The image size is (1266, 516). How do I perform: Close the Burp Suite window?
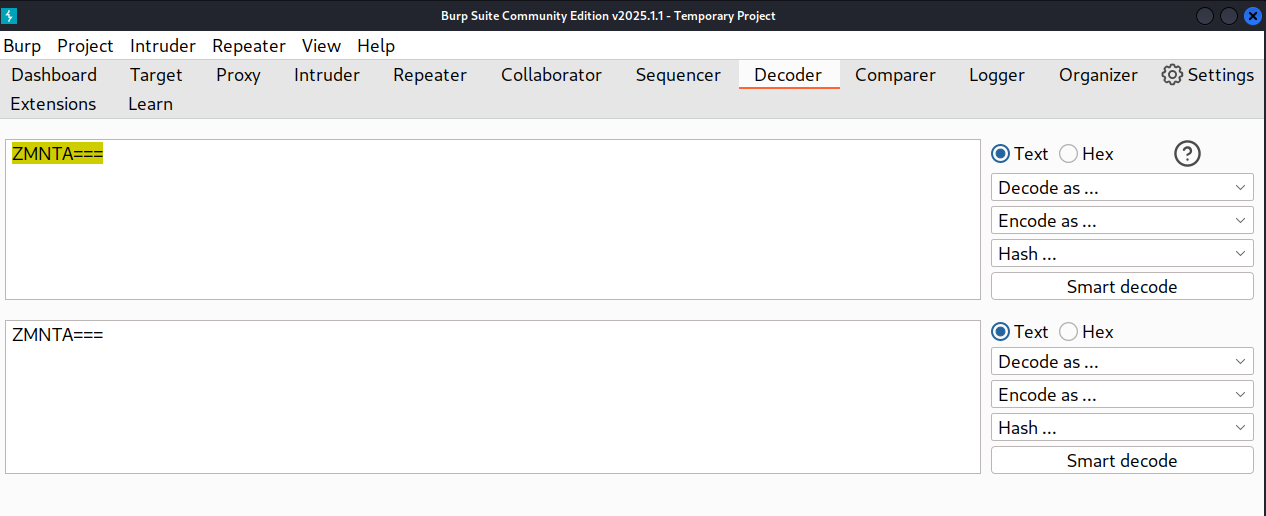tap(1252, 15)
